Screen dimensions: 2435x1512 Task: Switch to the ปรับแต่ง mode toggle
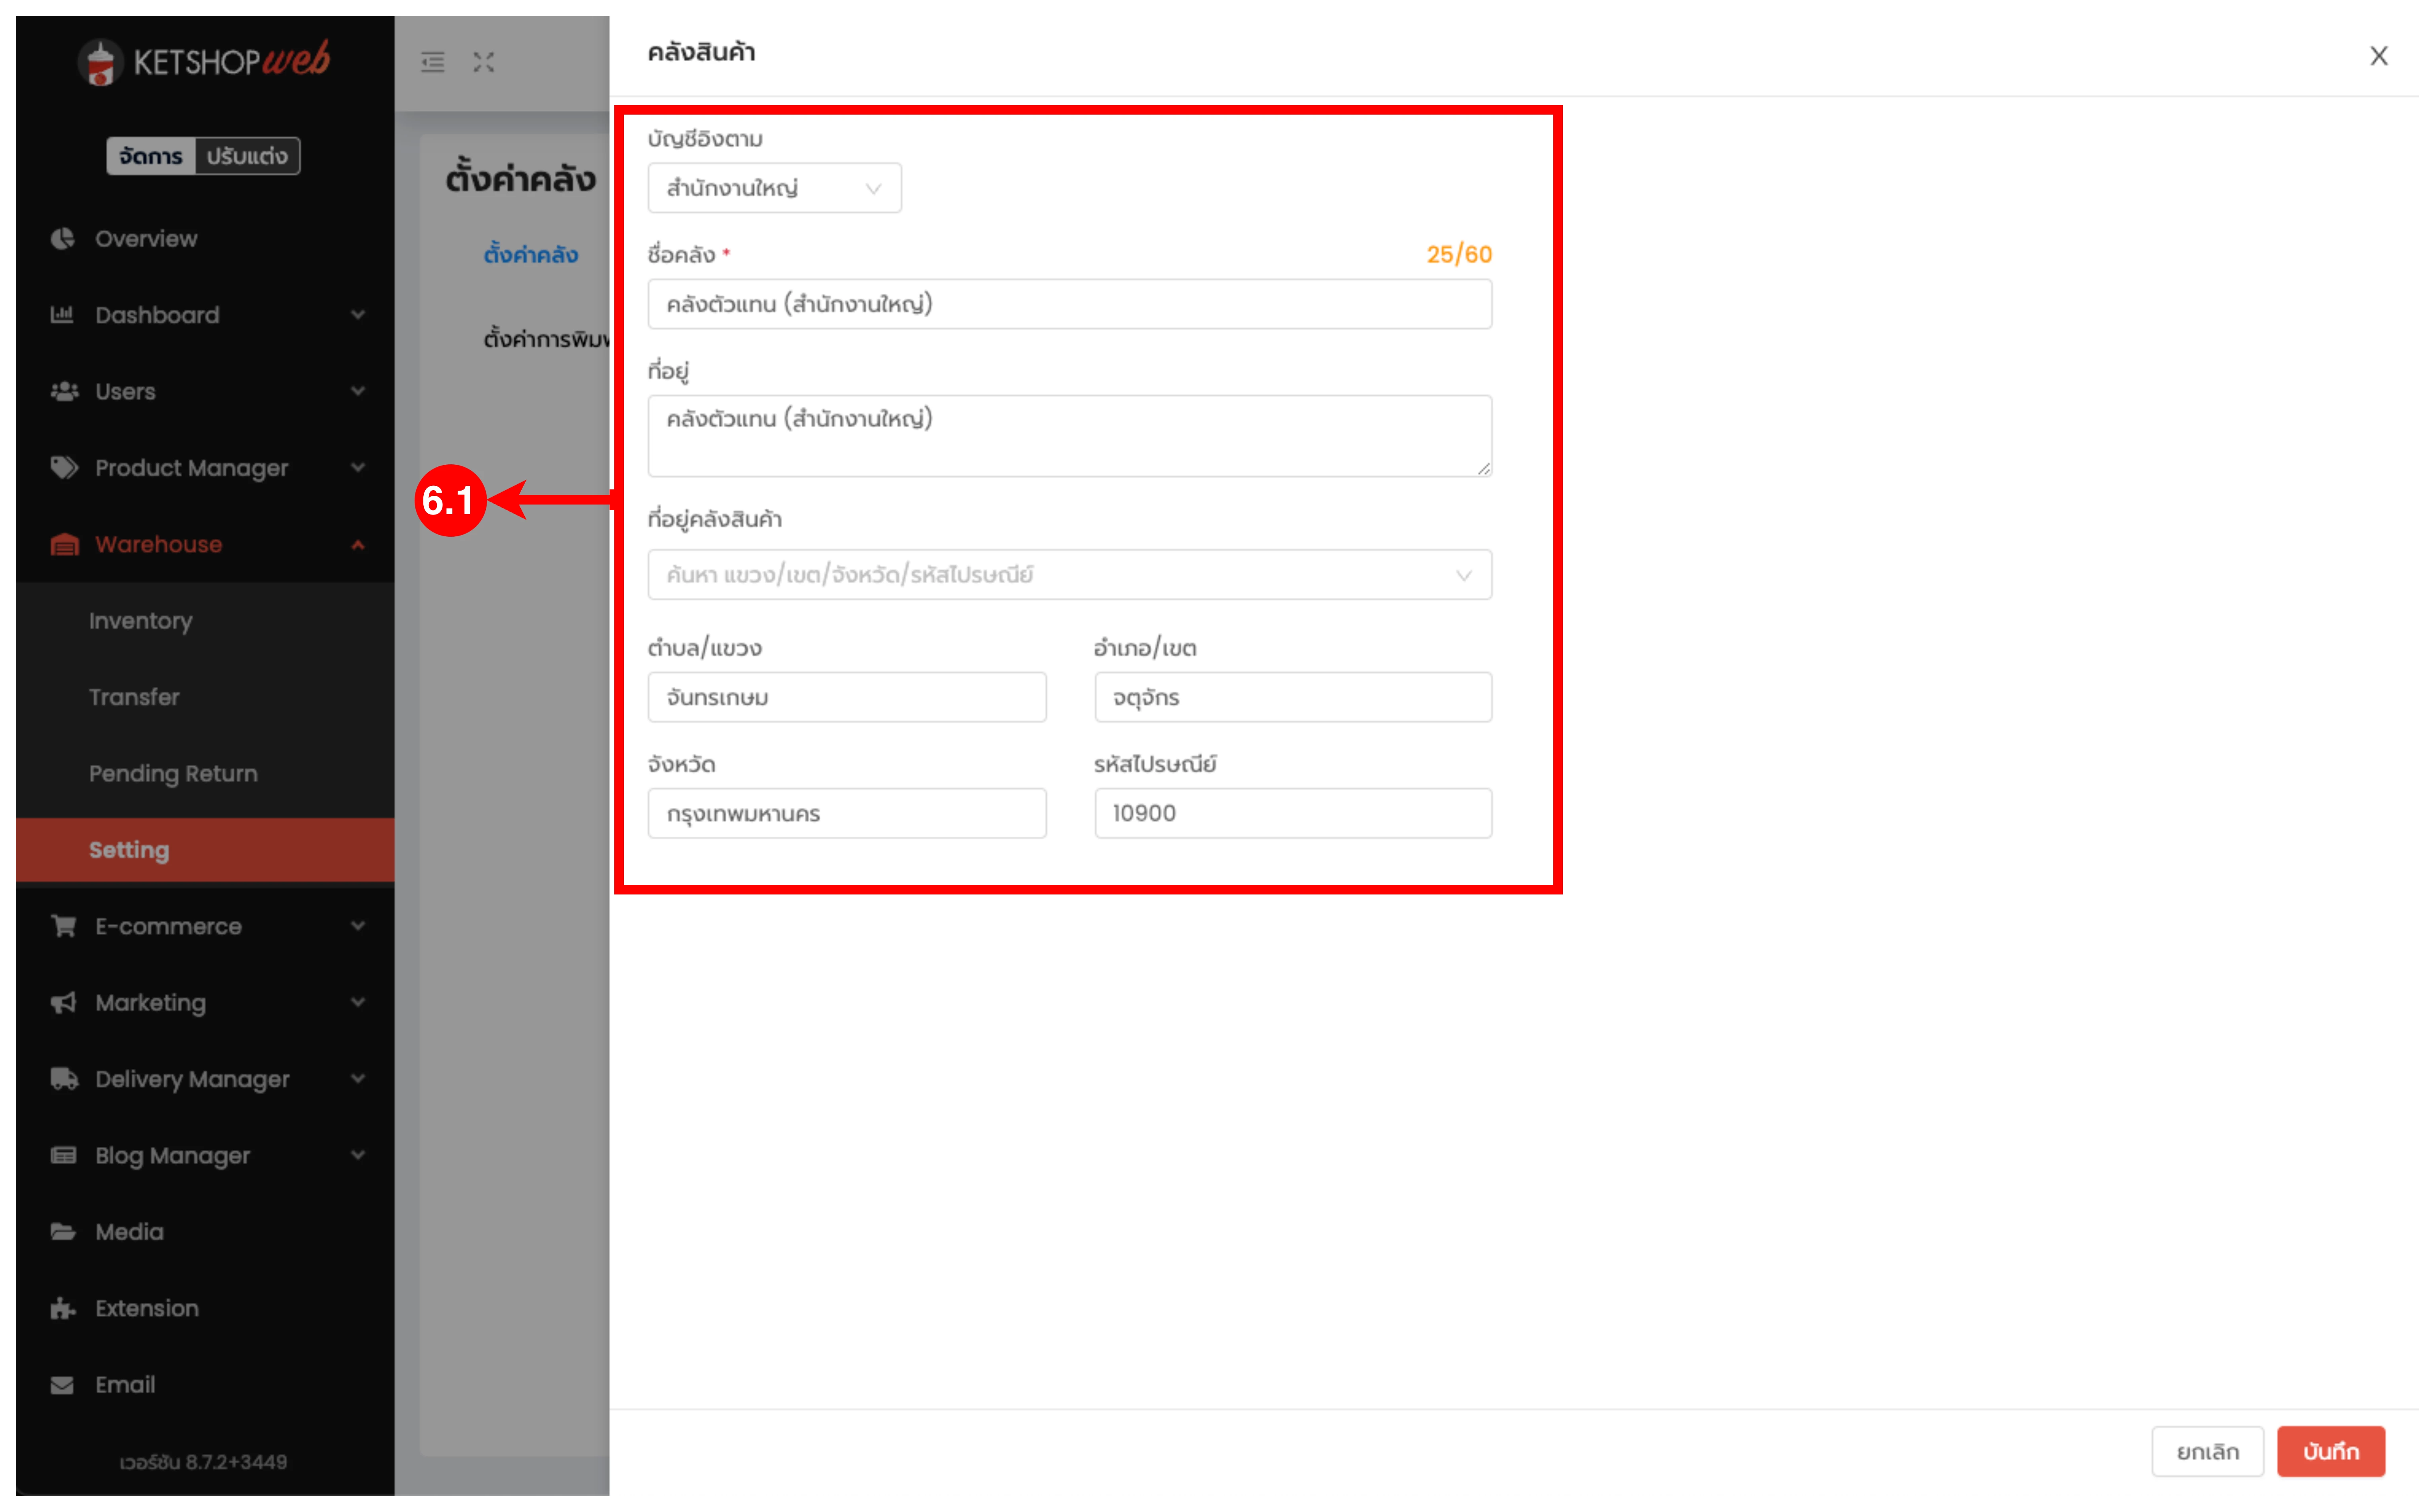247,156
